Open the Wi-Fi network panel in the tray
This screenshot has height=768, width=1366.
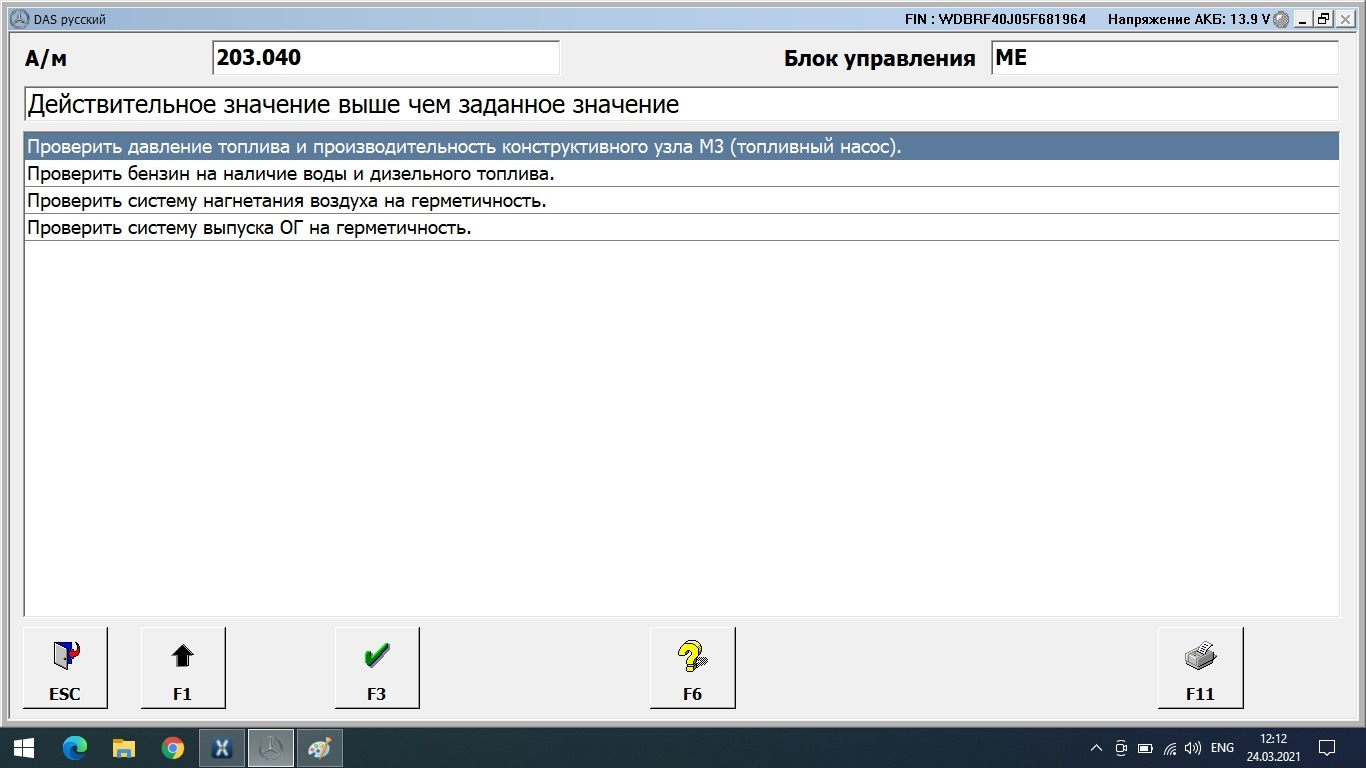1170,747
